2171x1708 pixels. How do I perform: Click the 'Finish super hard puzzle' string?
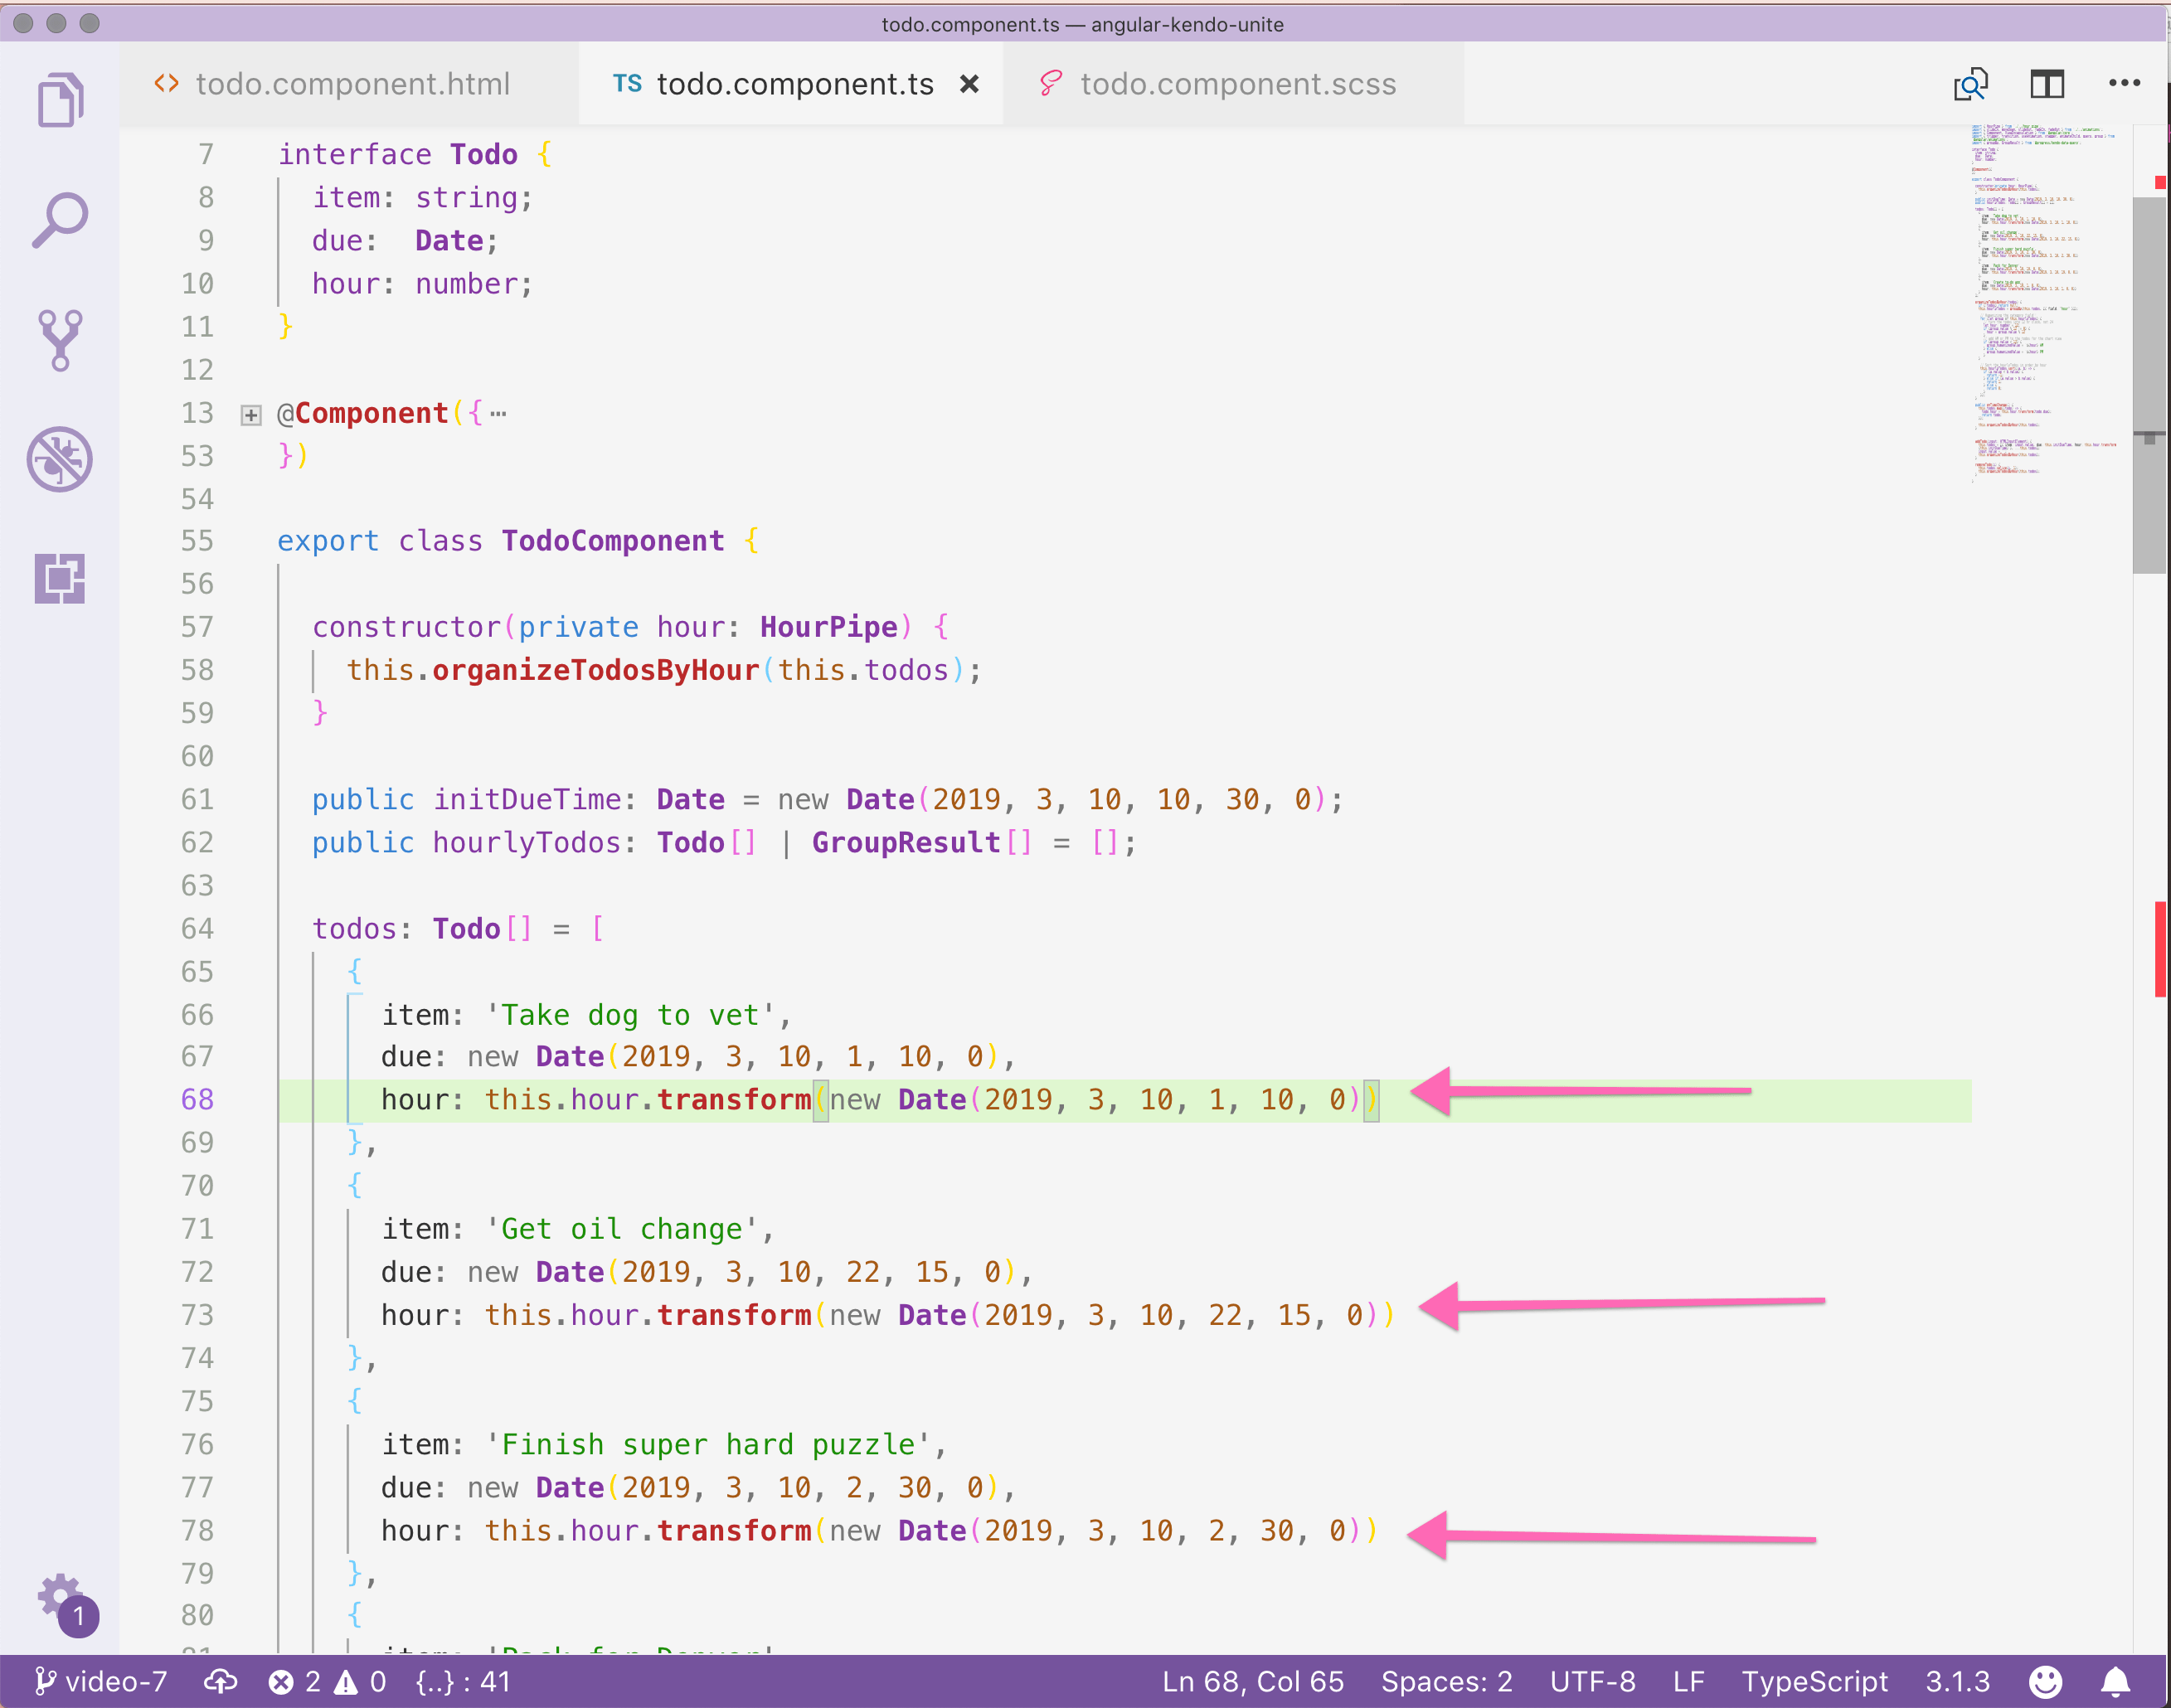708,1444
